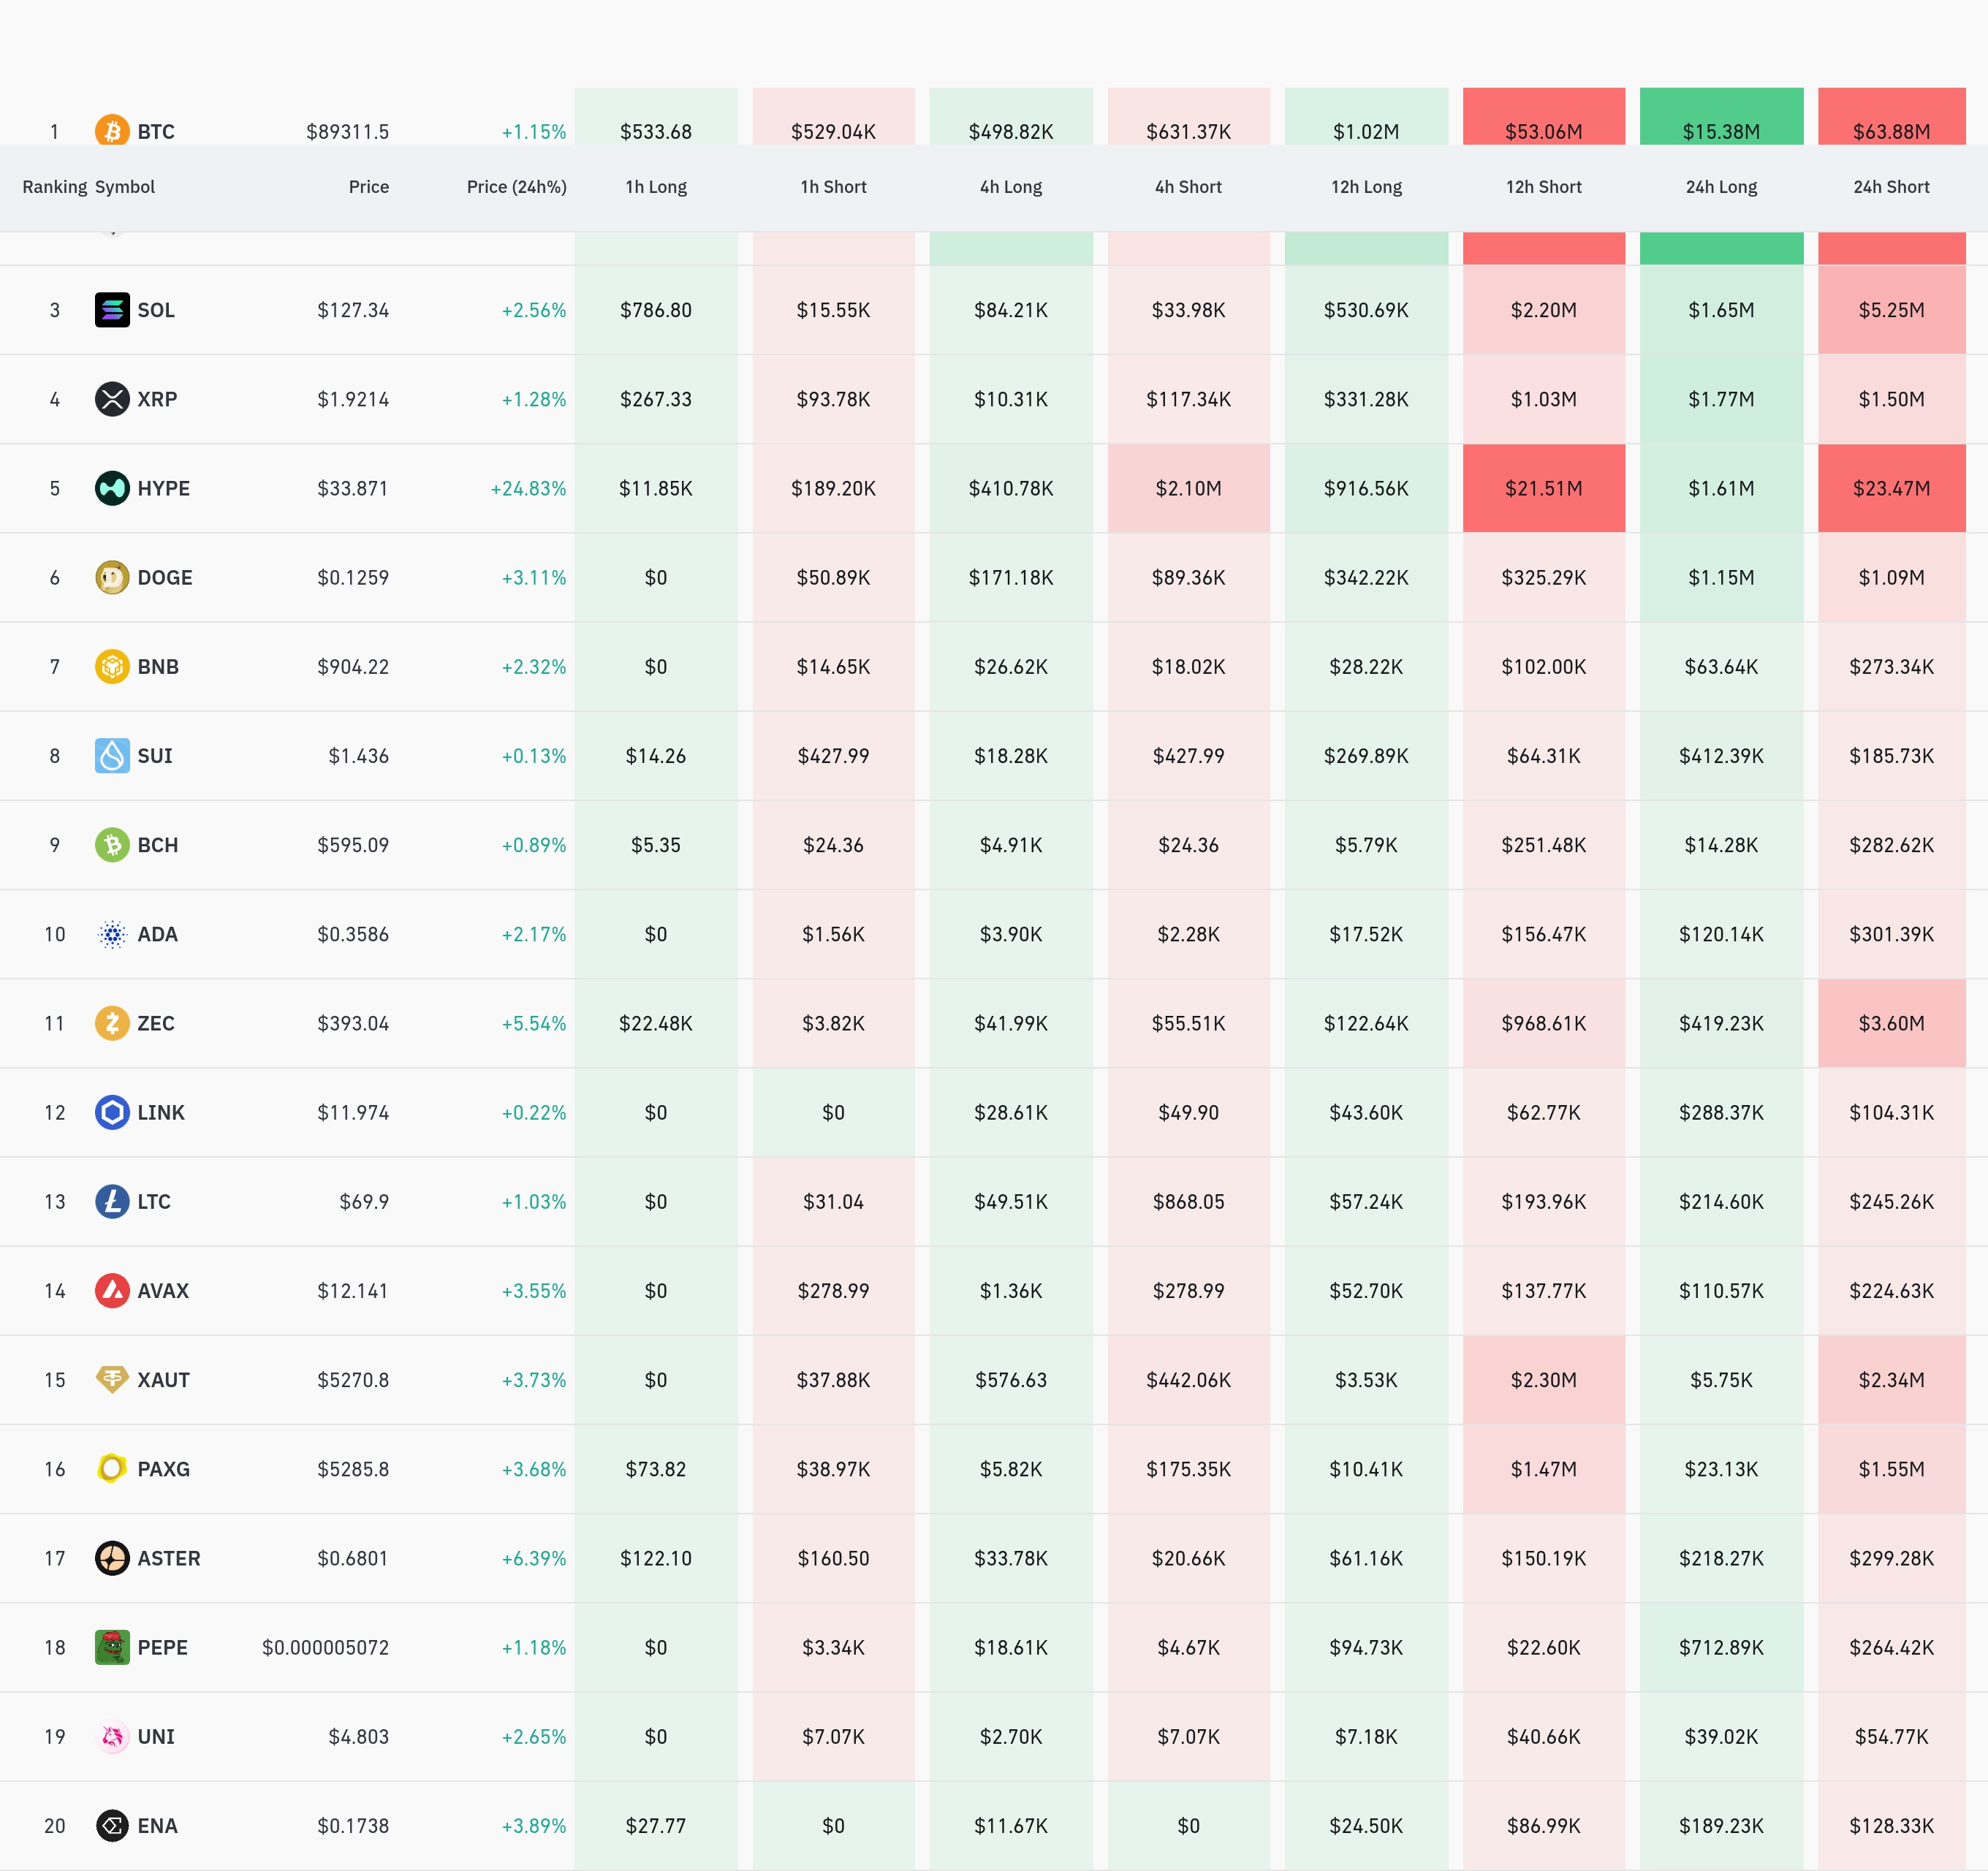
Task: Click the SUI droplet icon
Action: pos(112,755)
